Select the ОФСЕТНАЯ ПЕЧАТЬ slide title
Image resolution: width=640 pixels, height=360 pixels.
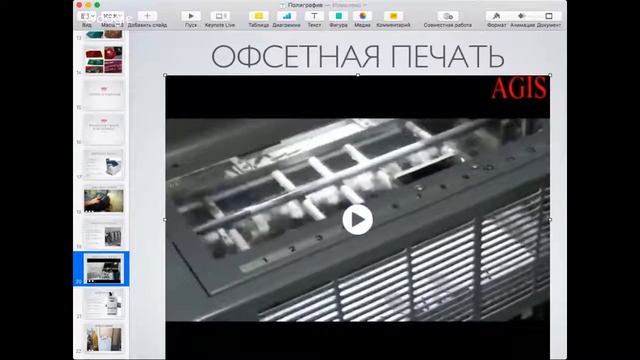pyautogui.click(x=358, y=56)
